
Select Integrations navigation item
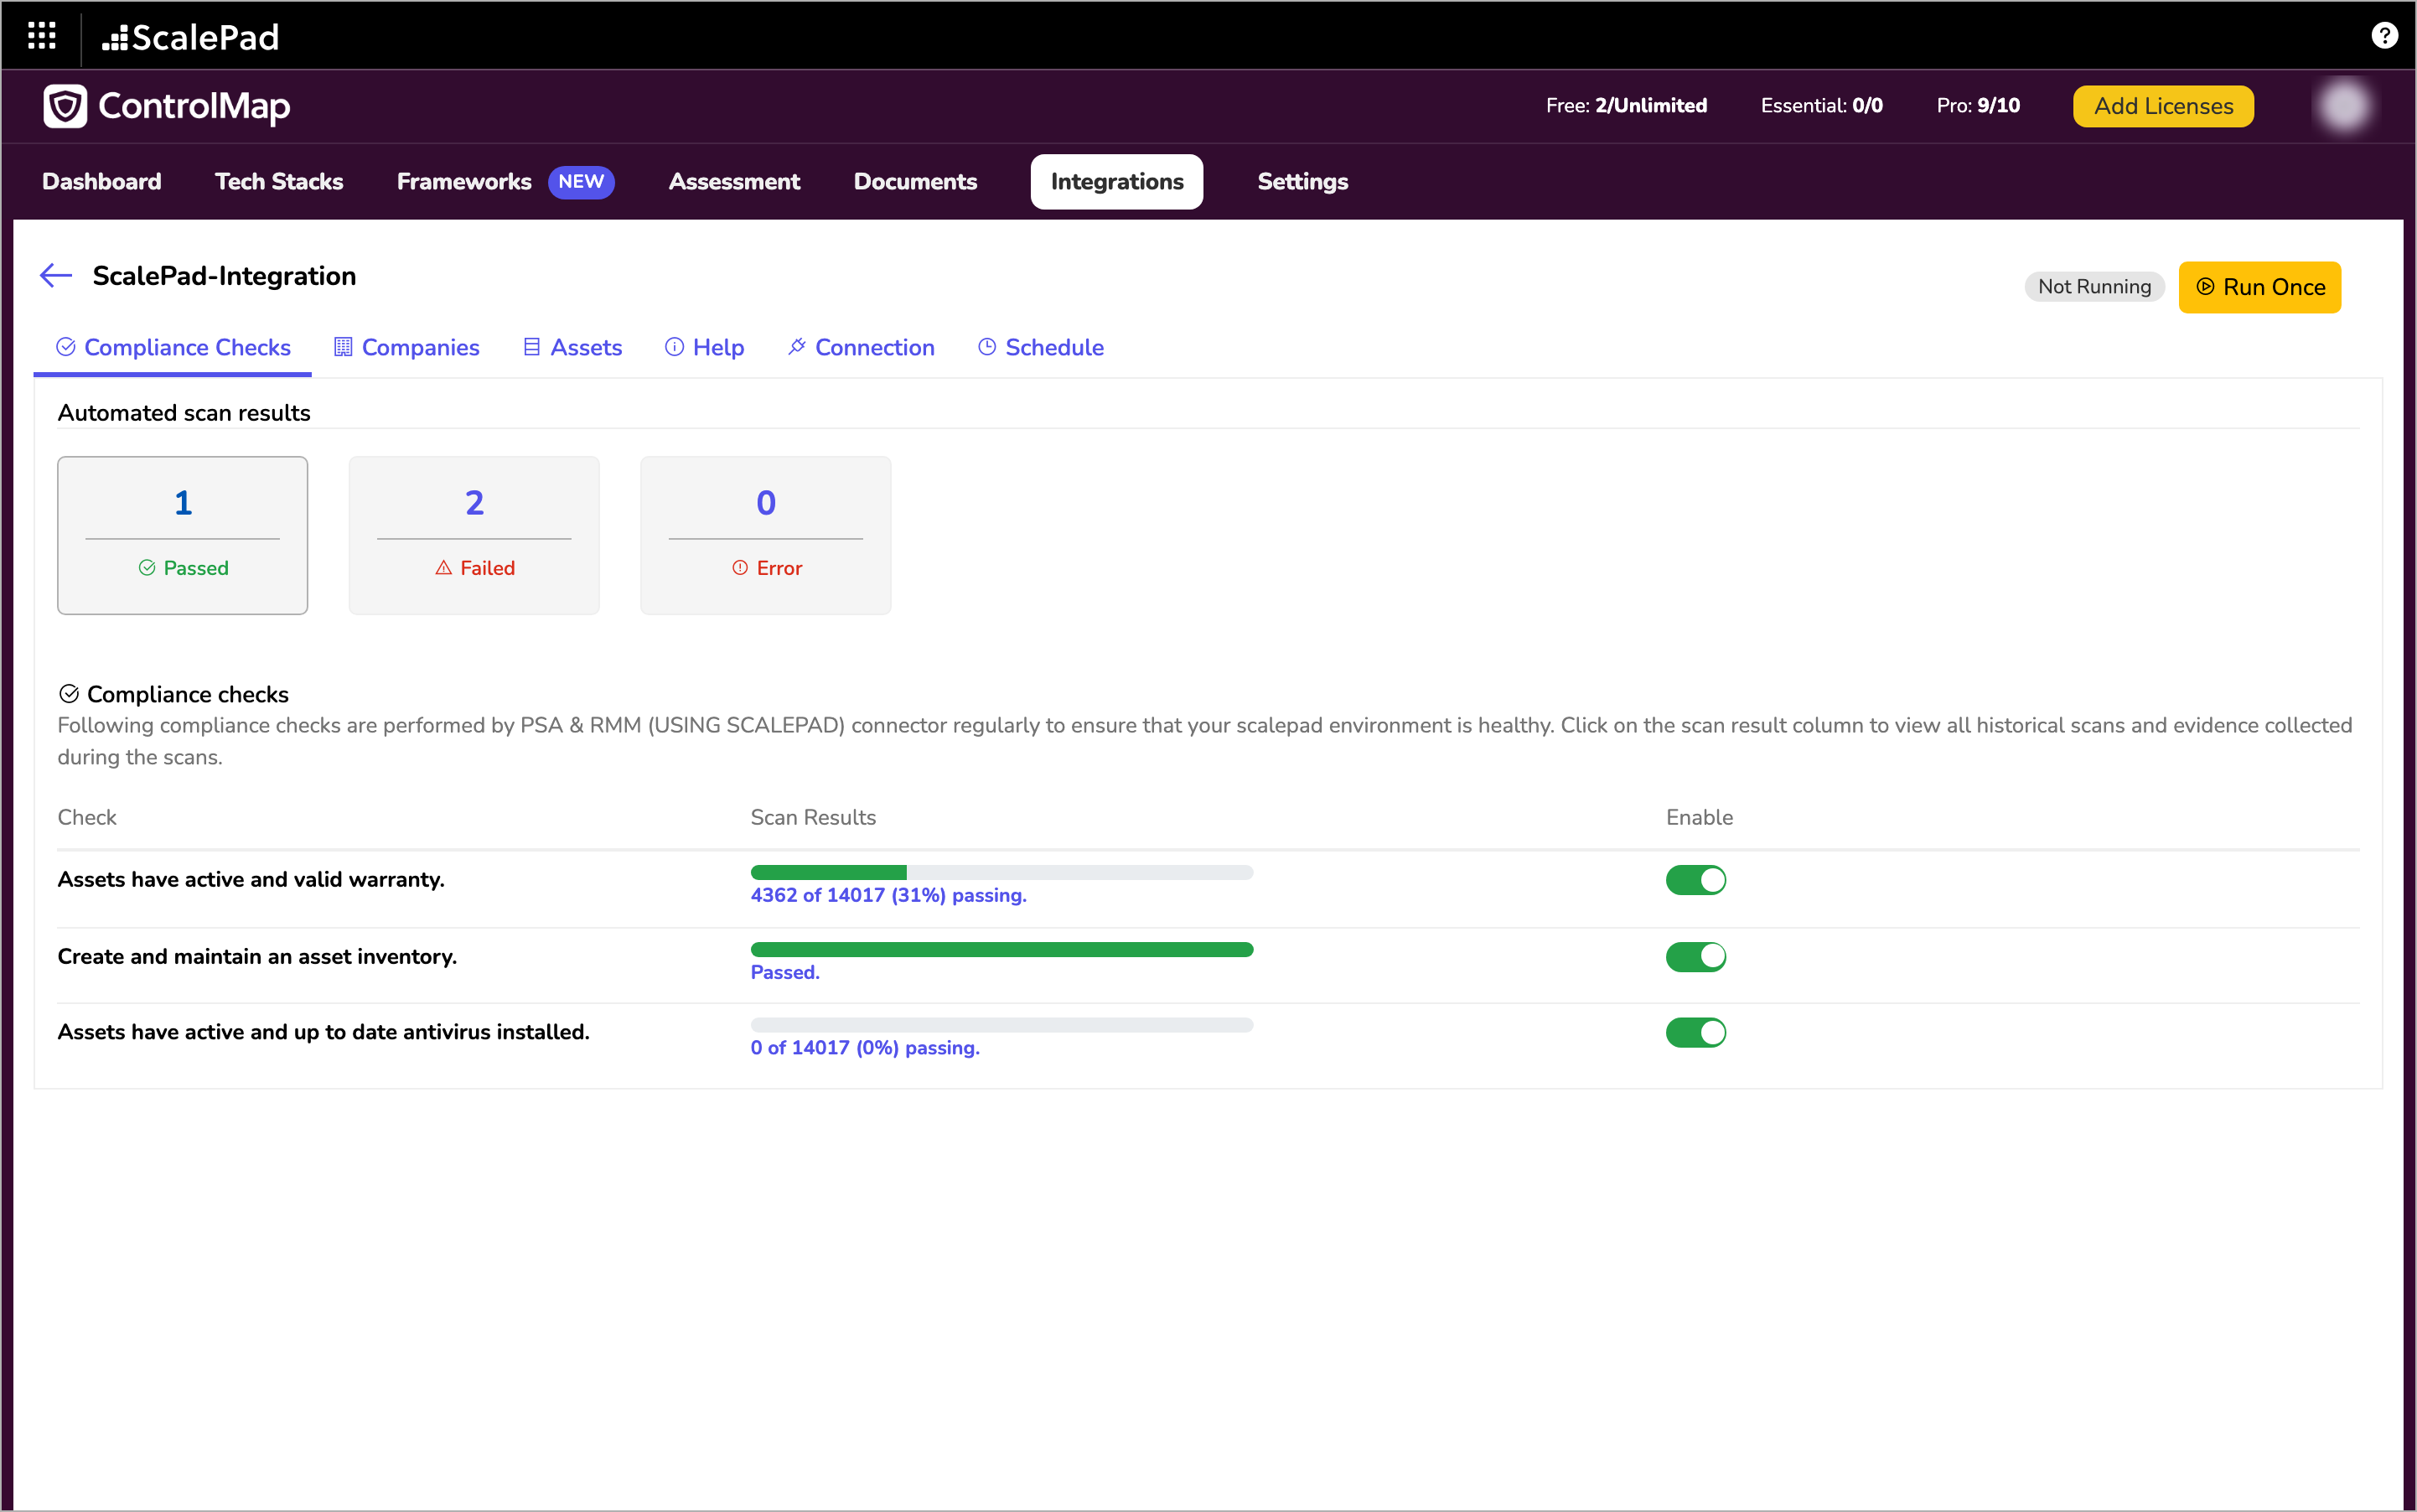point(1117,181)
